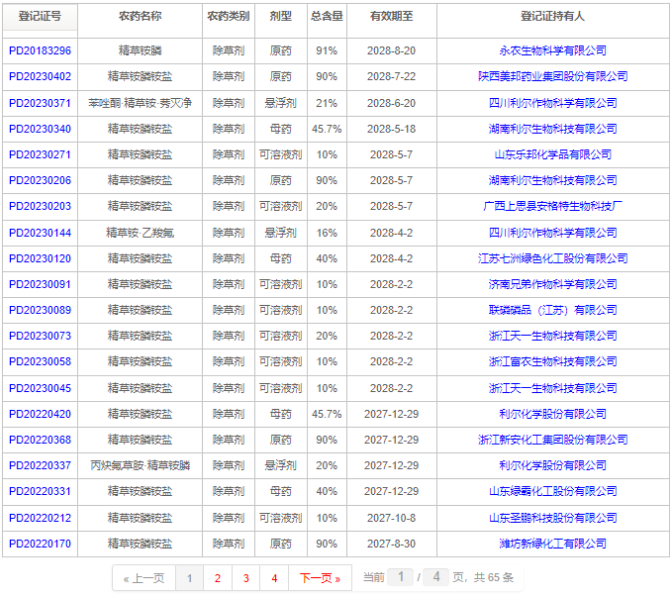Open holder 江苏七洲绿色化工股份有限公司

(x=553, y=258)
